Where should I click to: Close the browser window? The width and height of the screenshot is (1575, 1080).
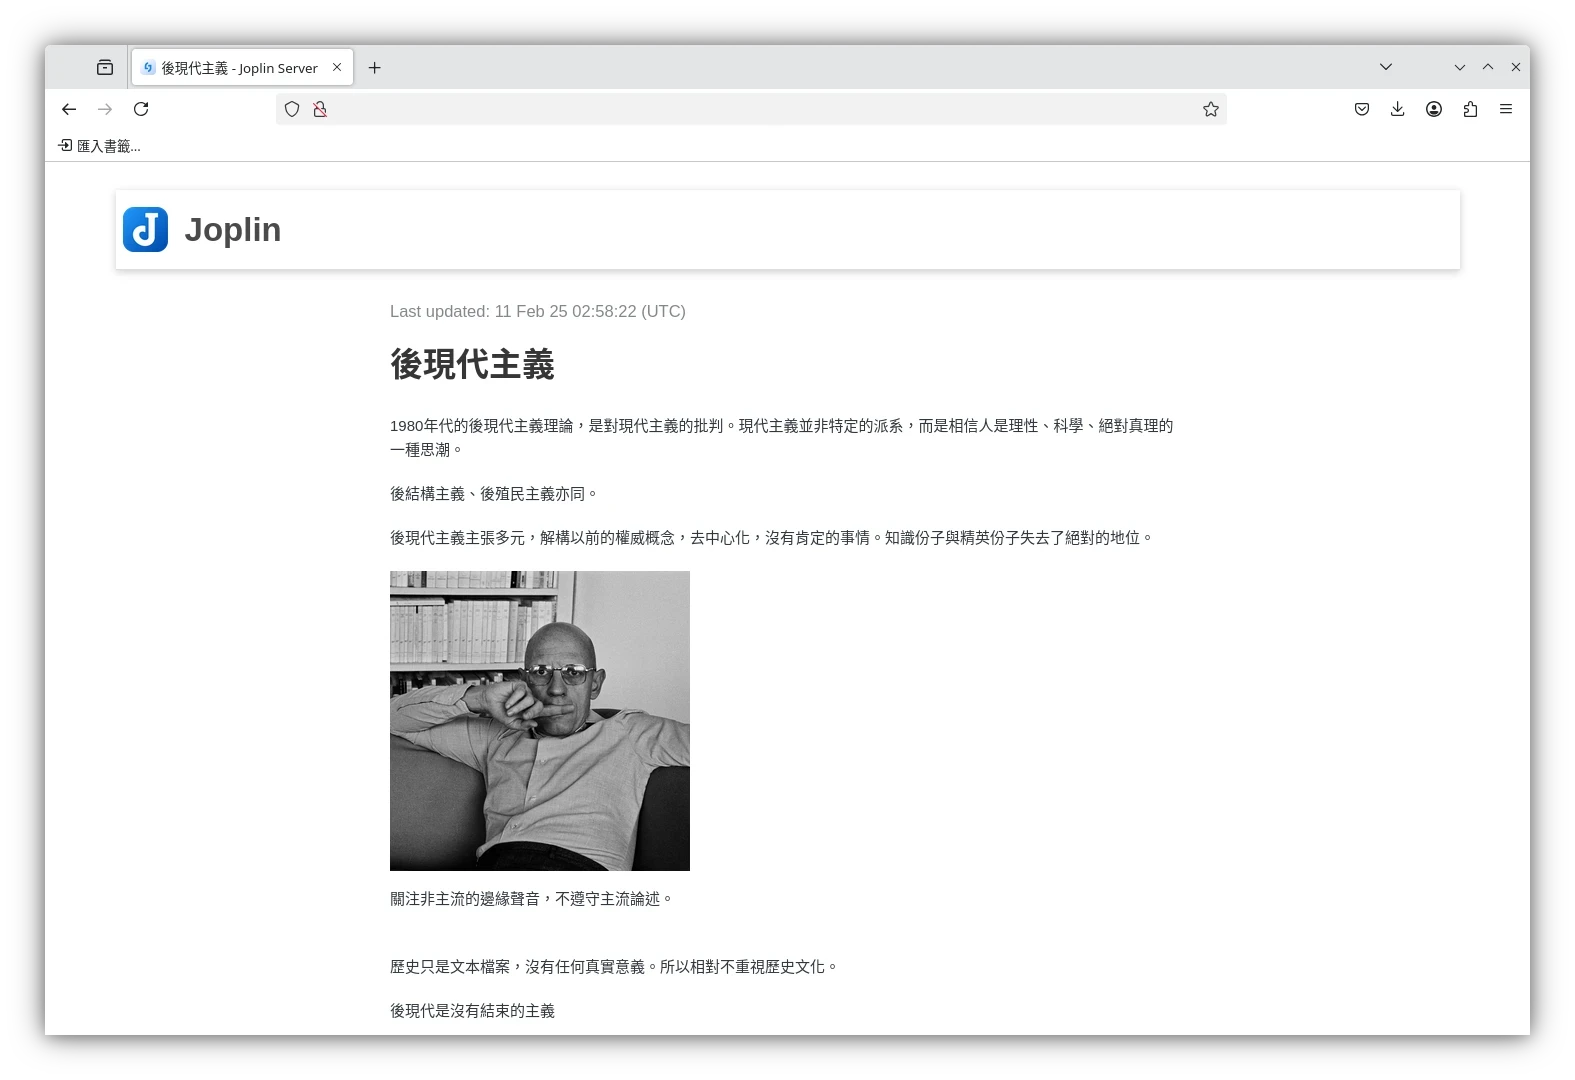click(x=1516, y=67)
